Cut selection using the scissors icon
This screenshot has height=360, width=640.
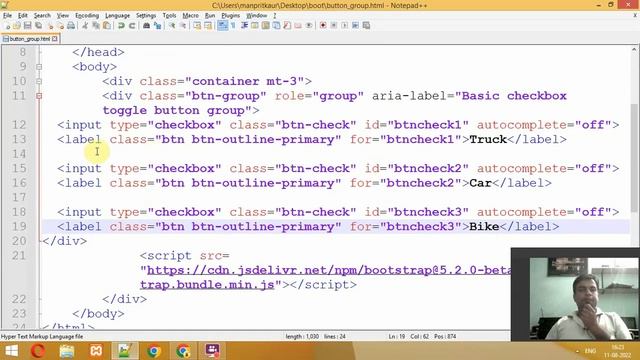click(85, 25)
